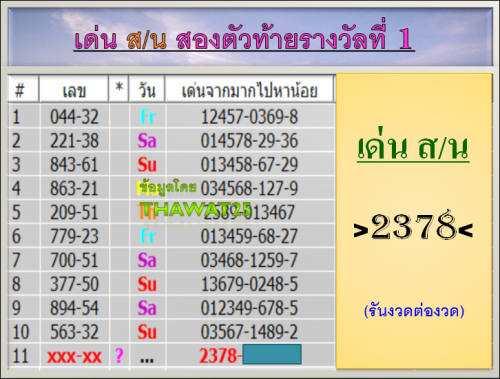
Task: Select the 221-38 number cell
Action: click(x=74, y=140)
